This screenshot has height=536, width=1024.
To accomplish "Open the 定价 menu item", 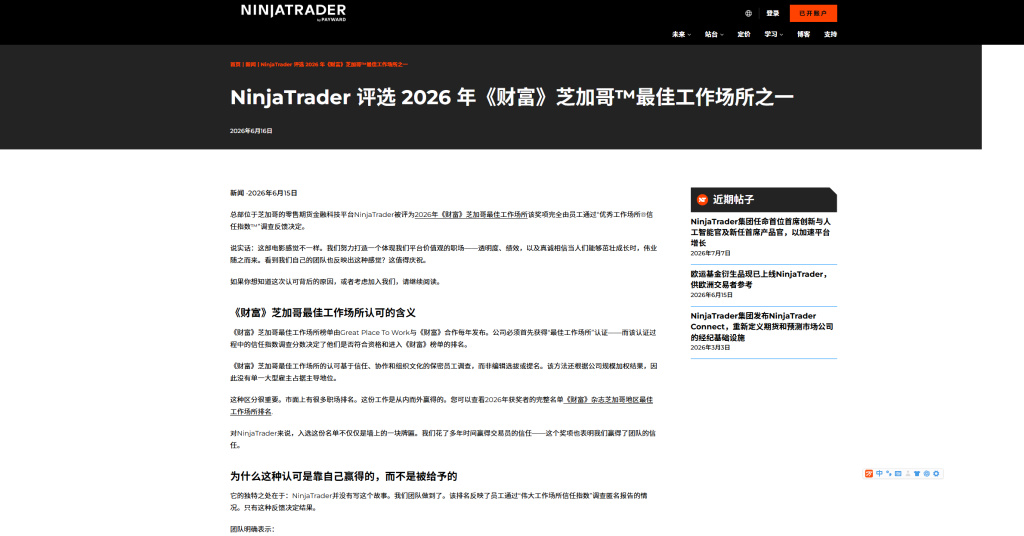I will 744,35.
